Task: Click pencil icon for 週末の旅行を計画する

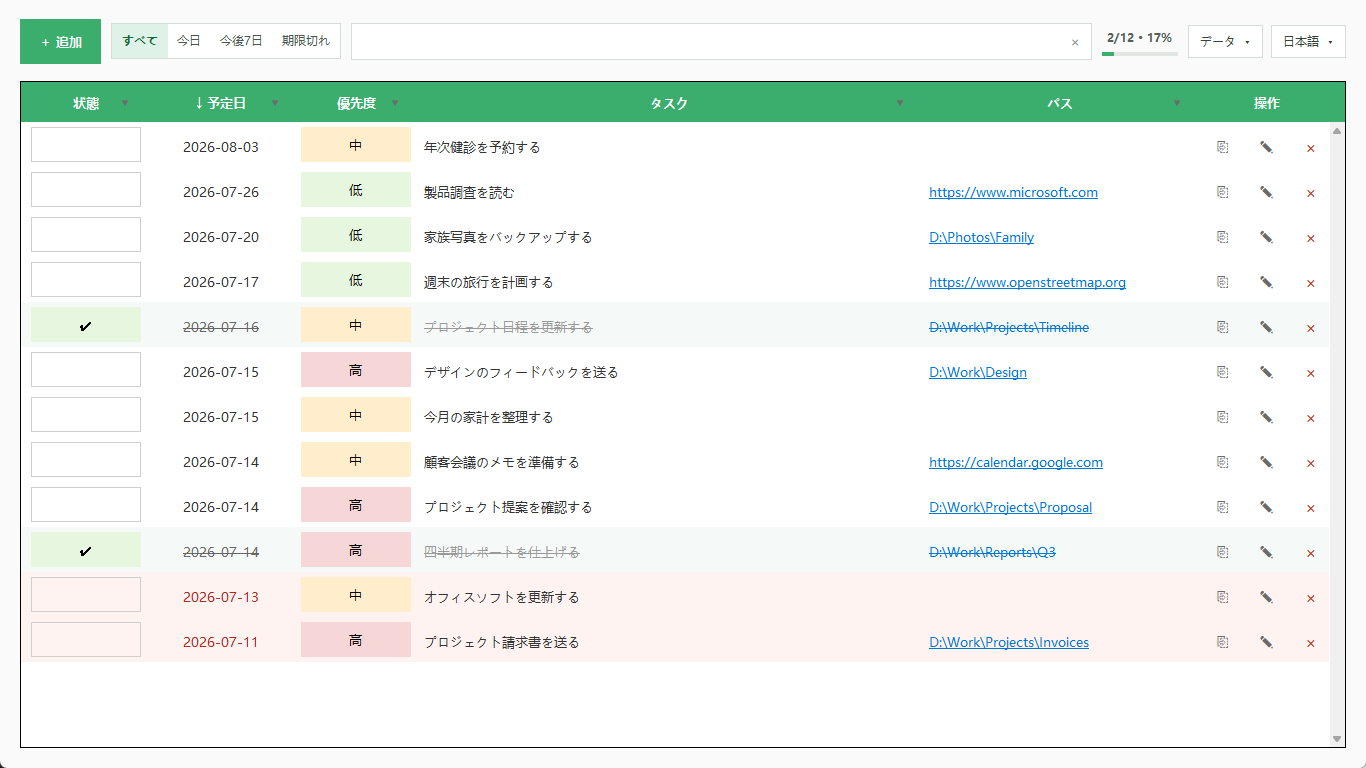Action: [x=1266, y=282]
